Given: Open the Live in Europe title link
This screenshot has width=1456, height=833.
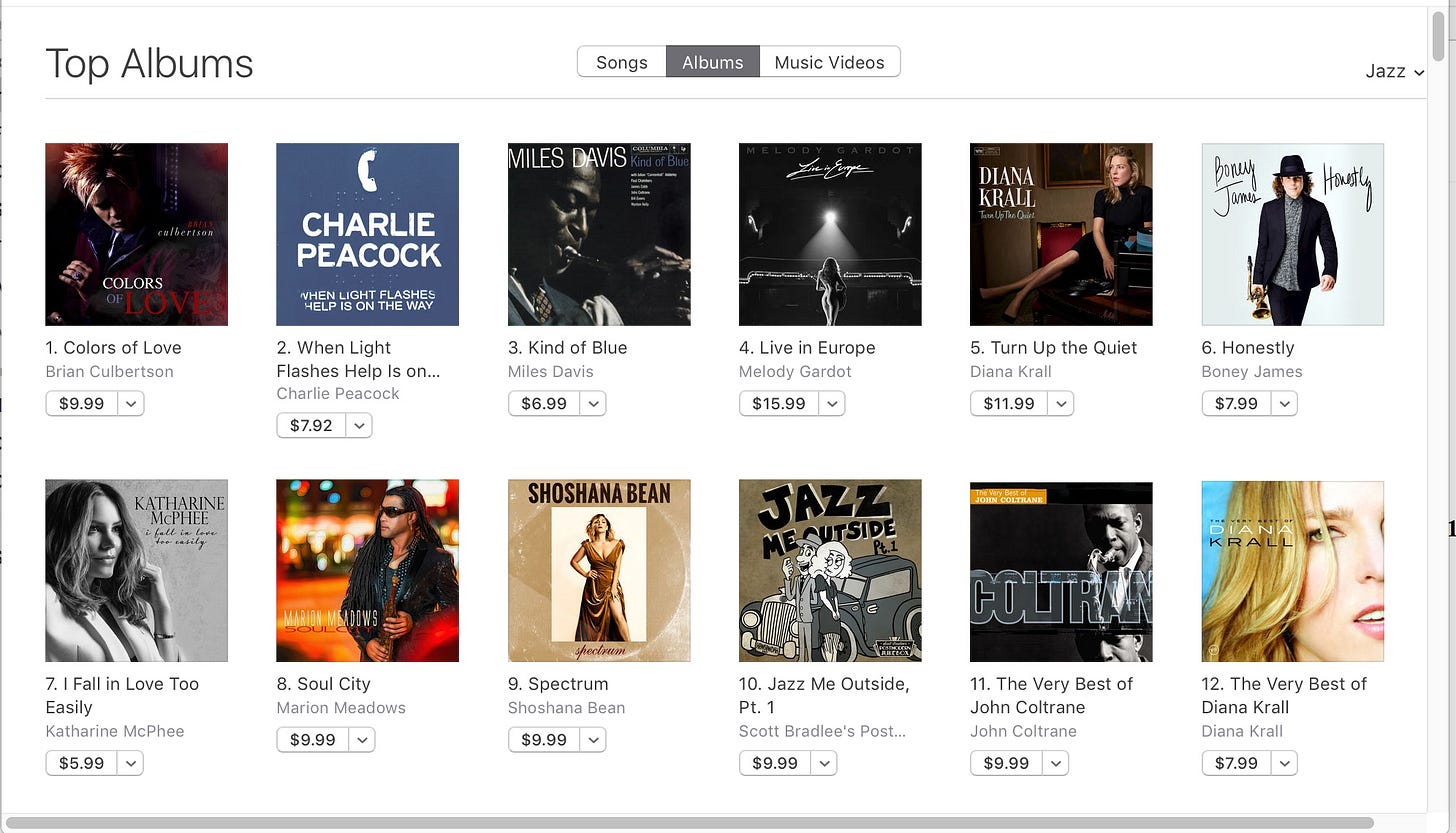Looking at the screenshot, I should [x=807, y=348].
